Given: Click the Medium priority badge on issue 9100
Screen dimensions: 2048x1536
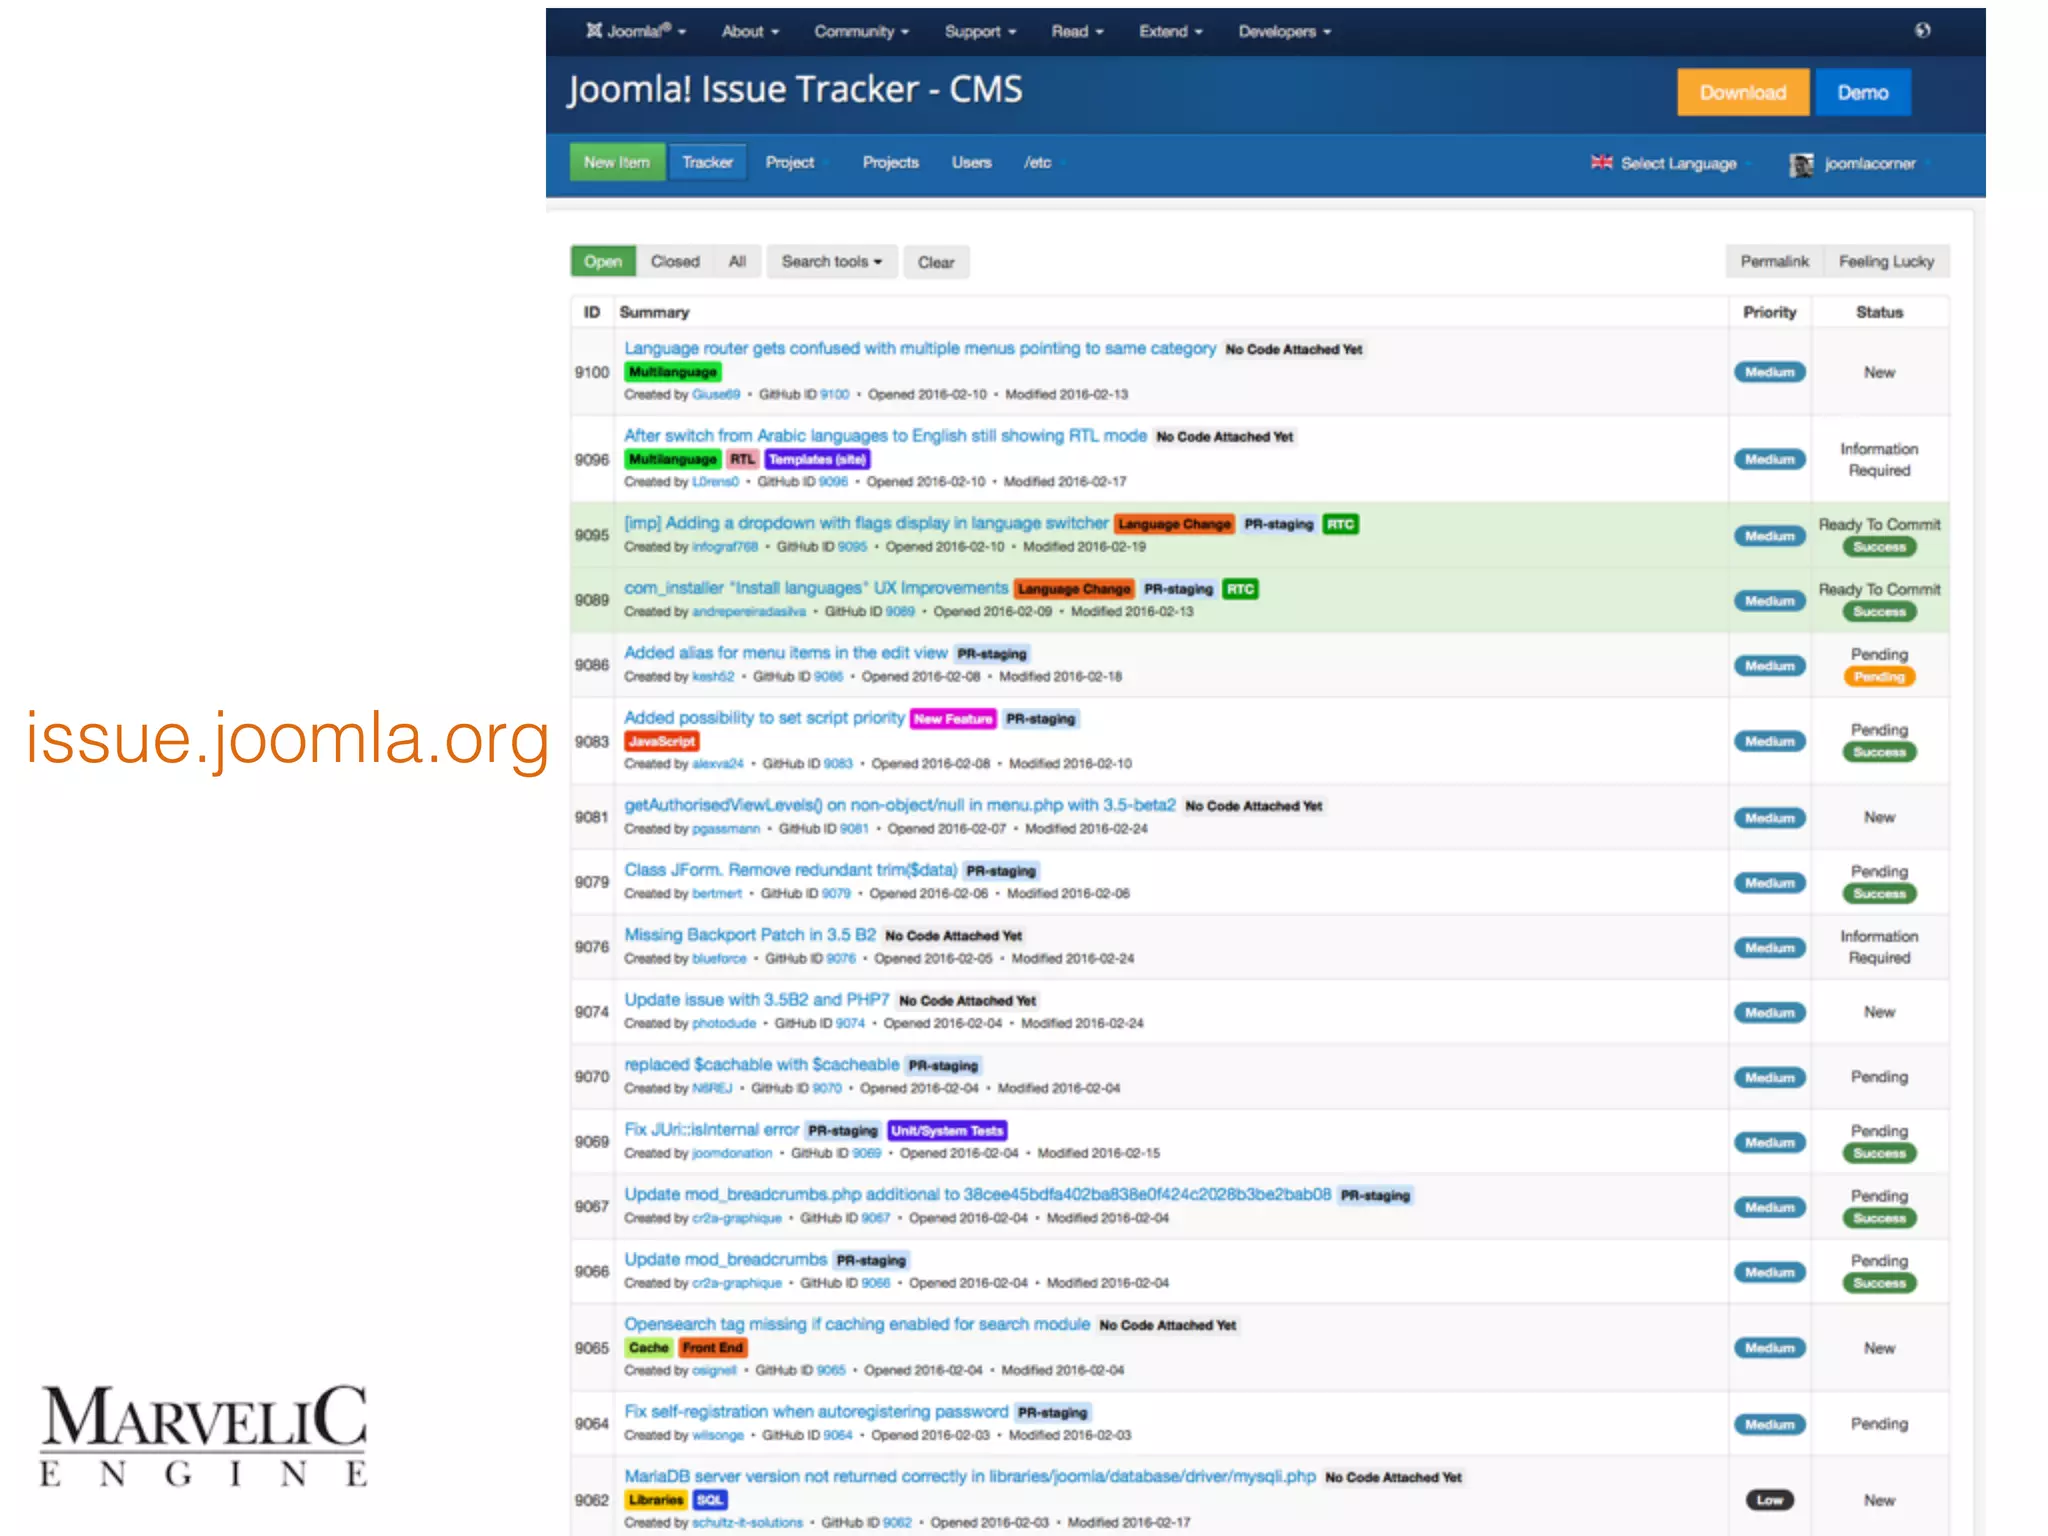Looking at the screenshot, I should click(1770, 372).
